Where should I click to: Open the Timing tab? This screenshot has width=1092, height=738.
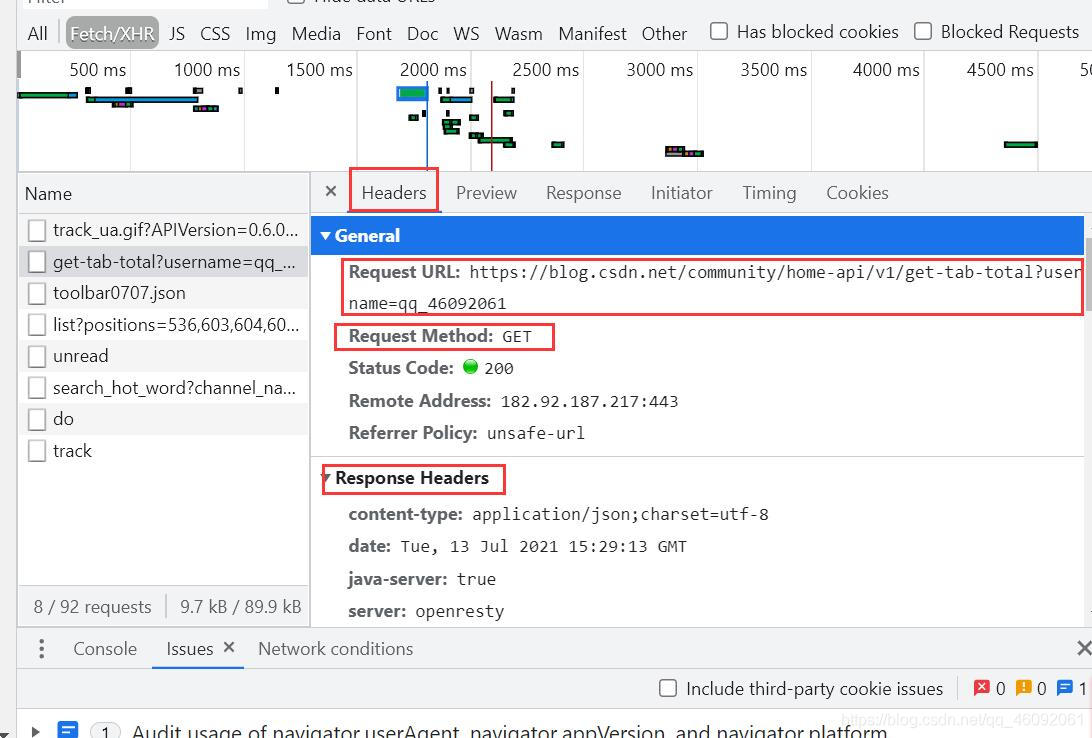pos(770,192)
